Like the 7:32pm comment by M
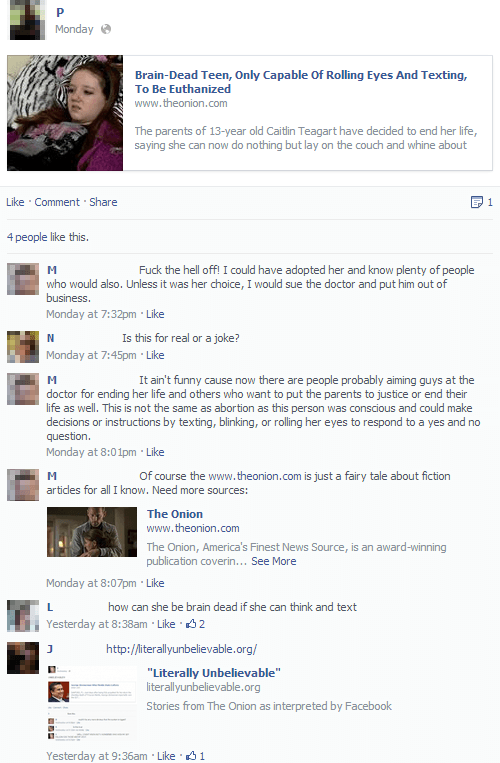This screenshot has width=500, height=763. pos(155,314)
